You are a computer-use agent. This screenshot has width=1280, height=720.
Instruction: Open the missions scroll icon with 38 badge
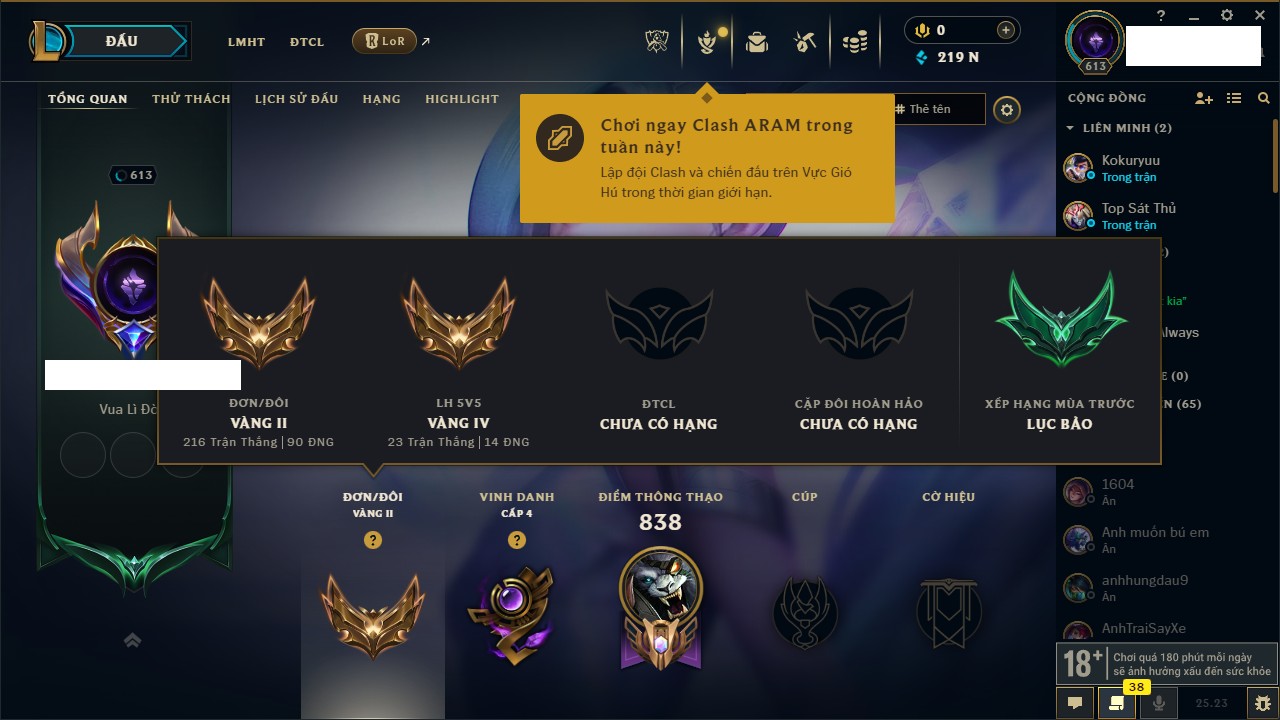1115,703
